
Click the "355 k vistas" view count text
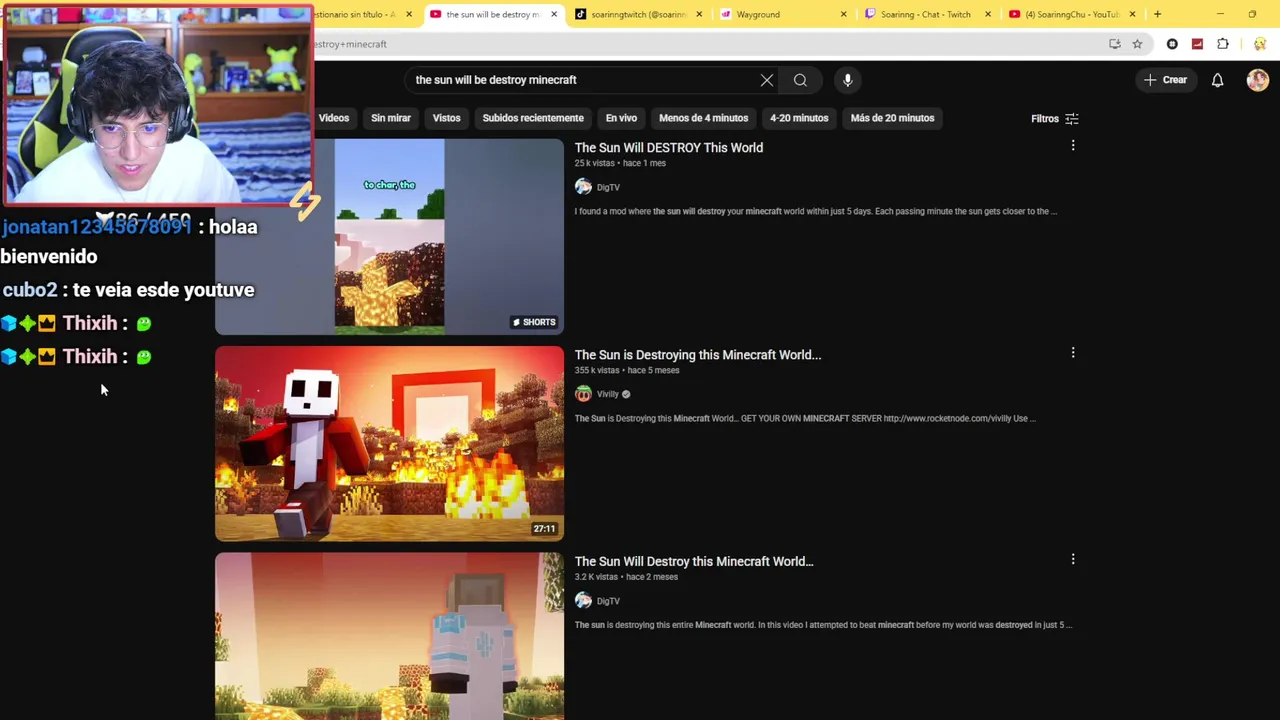tap(597, 370)
